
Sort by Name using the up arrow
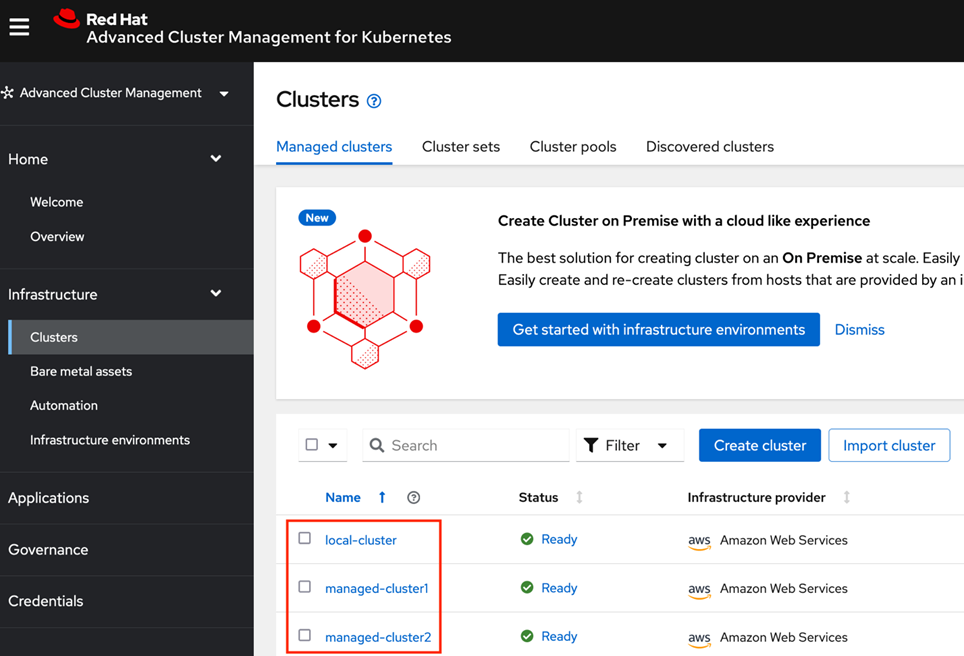pos(382,497)
